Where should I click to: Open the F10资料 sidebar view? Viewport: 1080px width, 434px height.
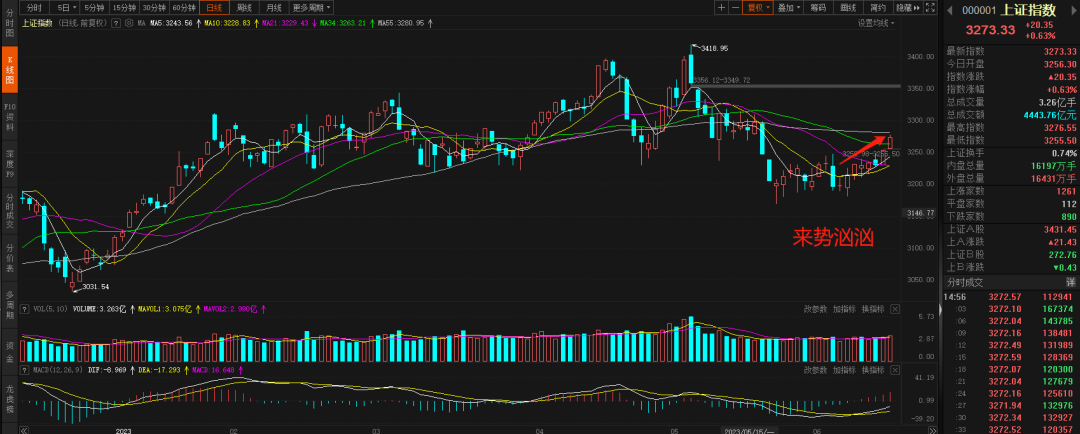(9, 117)
